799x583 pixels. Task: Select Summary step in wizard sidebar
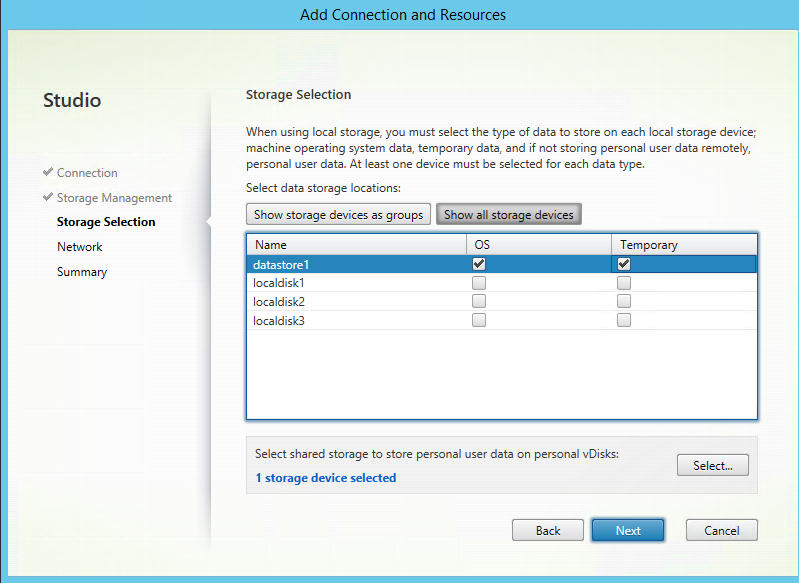point(82,272)
